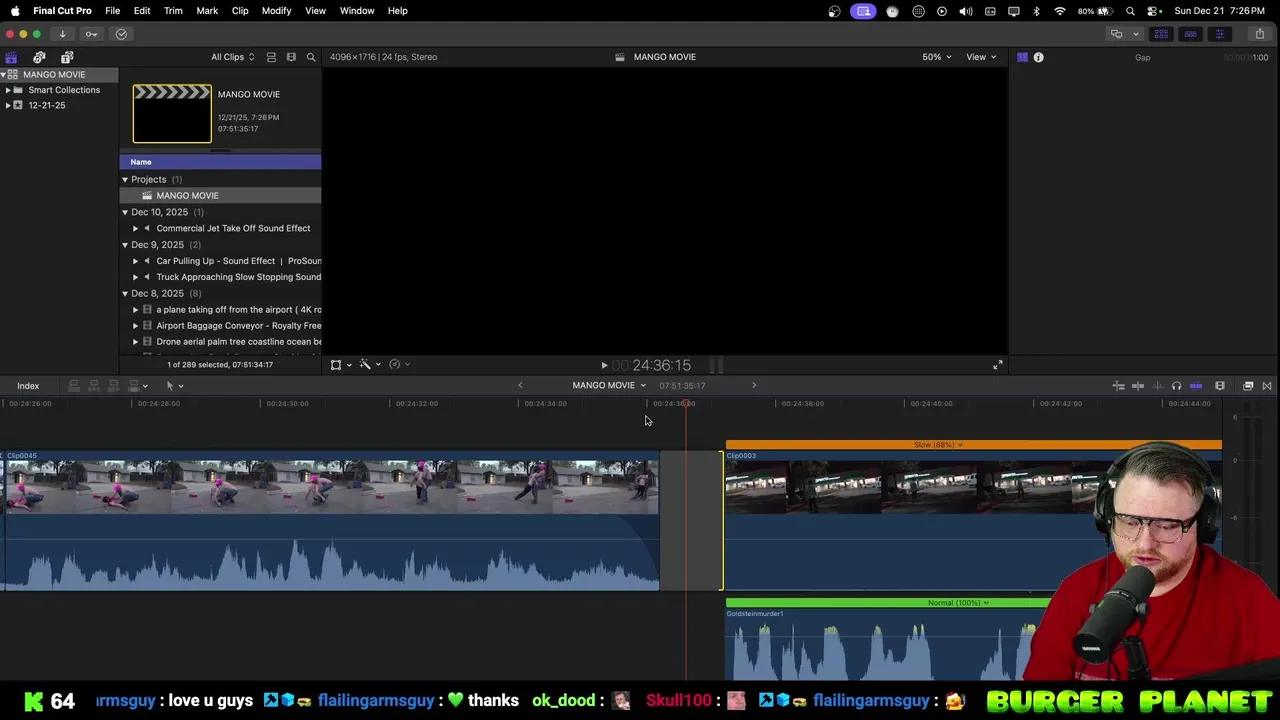Open the 50% viewer zoom dropdown

936,57
